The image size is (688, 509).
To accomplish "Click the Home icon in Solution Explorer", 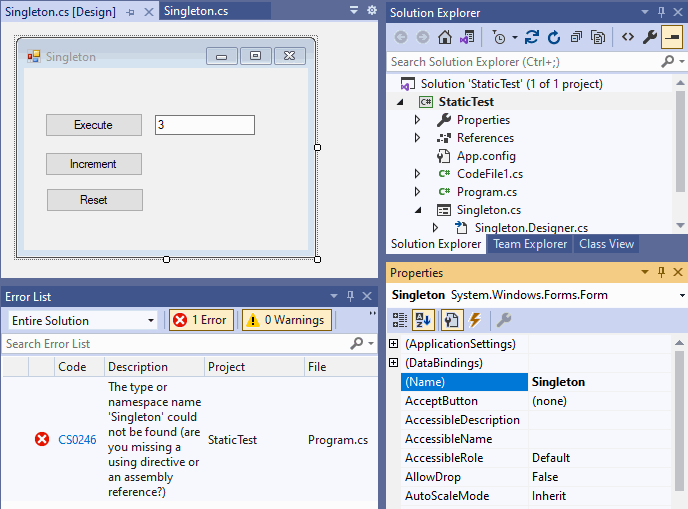I will click(444, 37).
